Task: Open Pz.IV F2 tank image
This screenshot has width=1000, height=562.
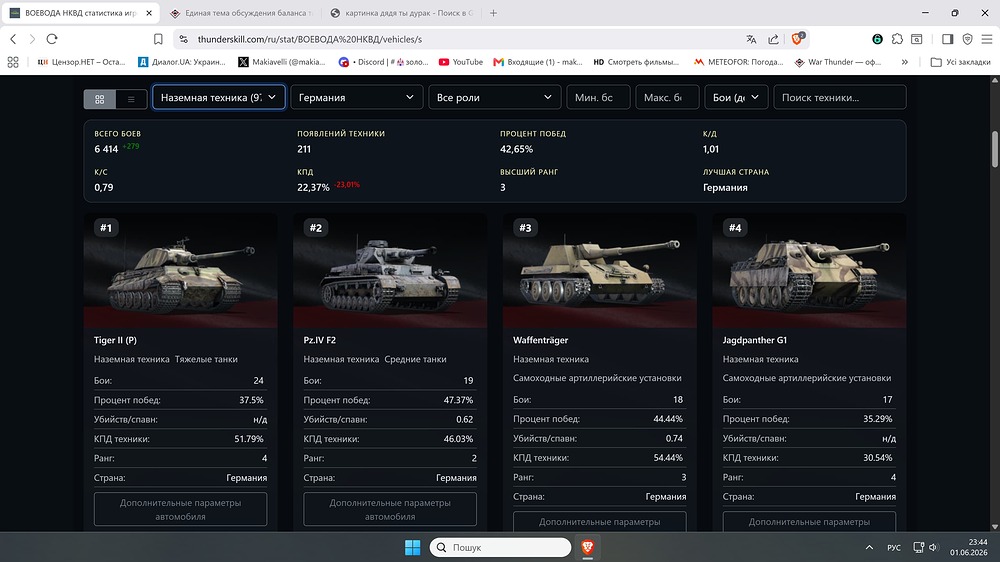Action: pos(390,270)
